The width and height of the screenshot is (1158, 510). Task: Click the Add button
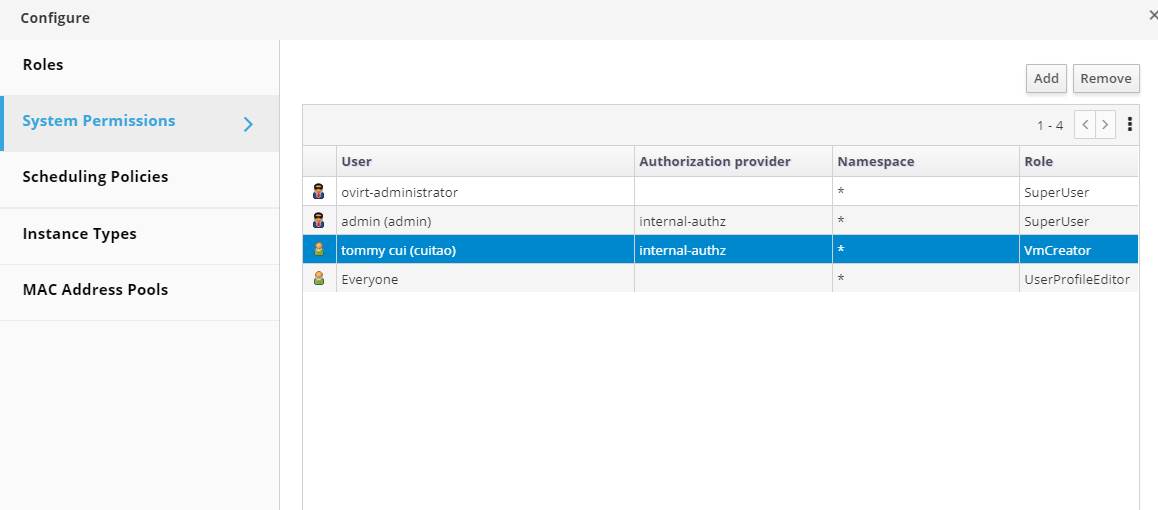(1046, 78)
